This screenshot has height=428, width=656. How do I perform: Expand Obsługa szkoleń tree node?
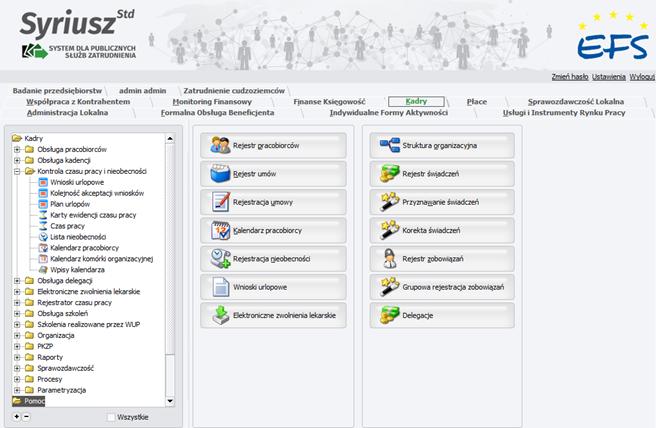pos(17,313)
